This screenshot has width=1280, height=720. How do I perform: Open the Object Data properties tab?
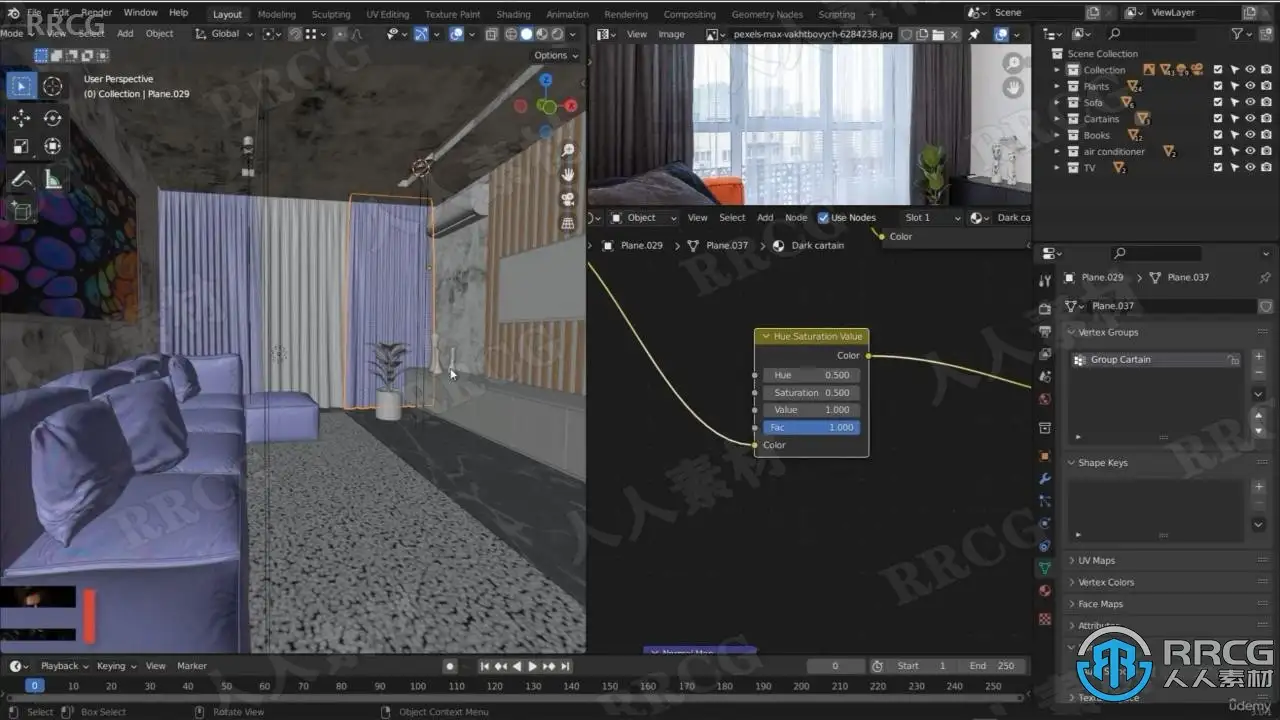click(1045, 568)
